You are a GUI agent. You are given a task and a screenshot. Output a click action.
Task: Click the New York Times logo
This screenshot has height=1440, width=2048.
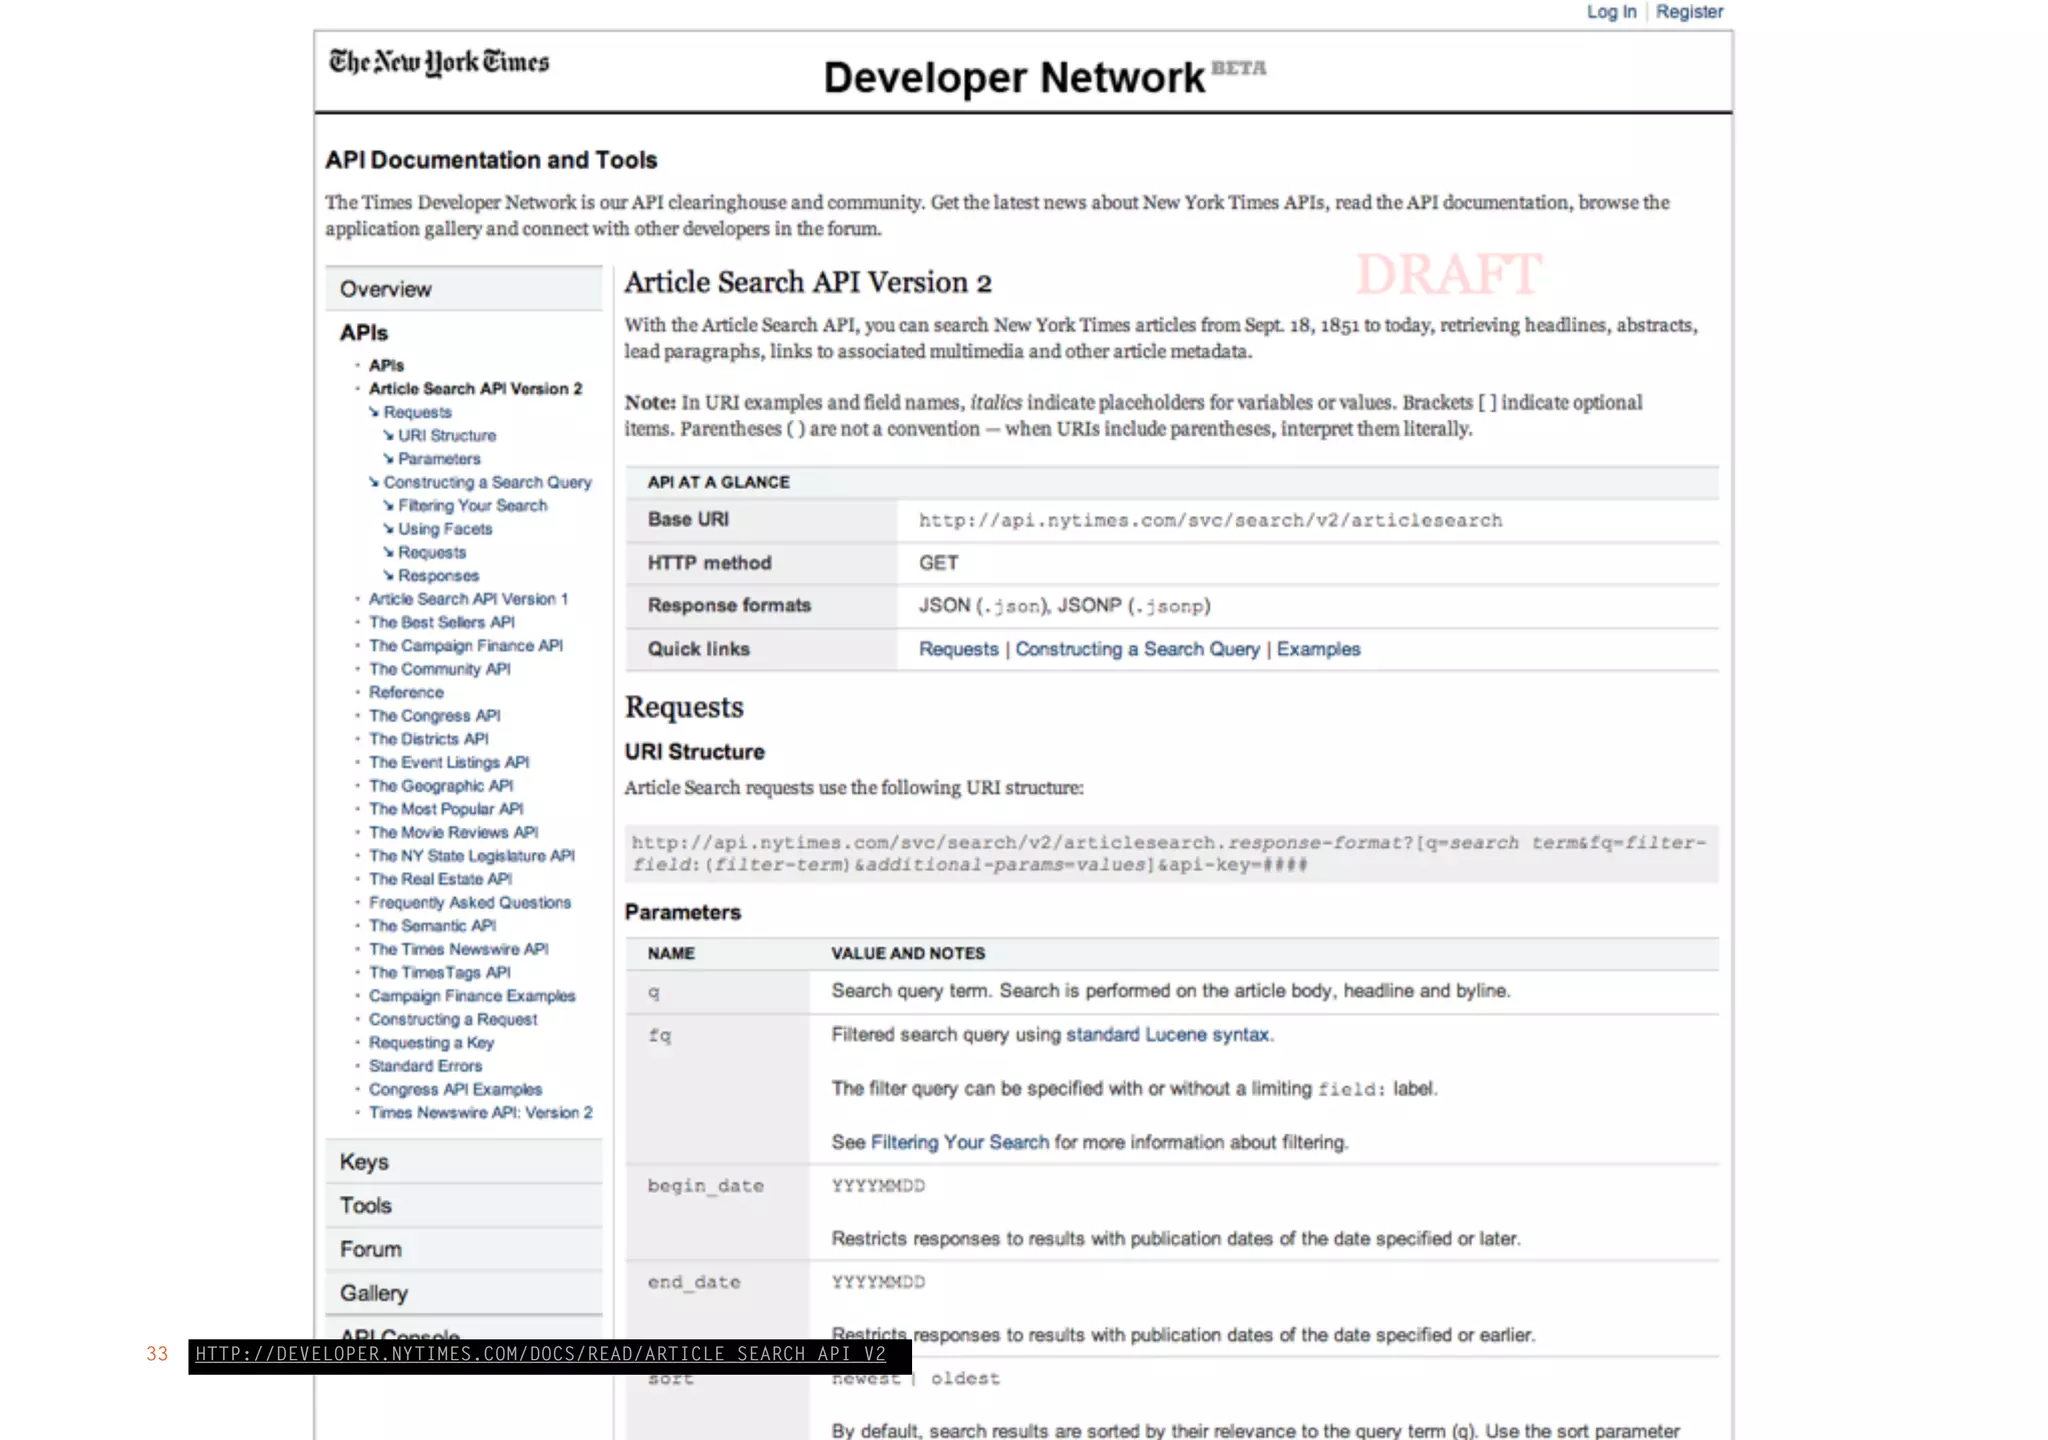pos(439,62)
